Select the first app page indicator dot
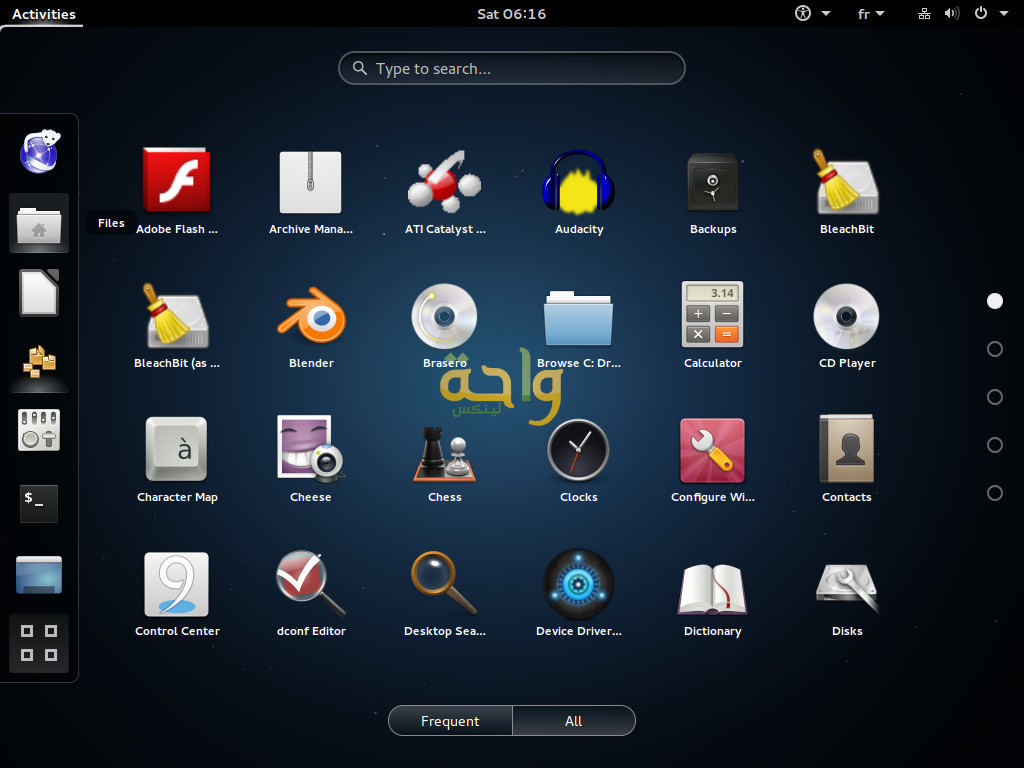This screenshot has width=1024, height=768. 995,300
